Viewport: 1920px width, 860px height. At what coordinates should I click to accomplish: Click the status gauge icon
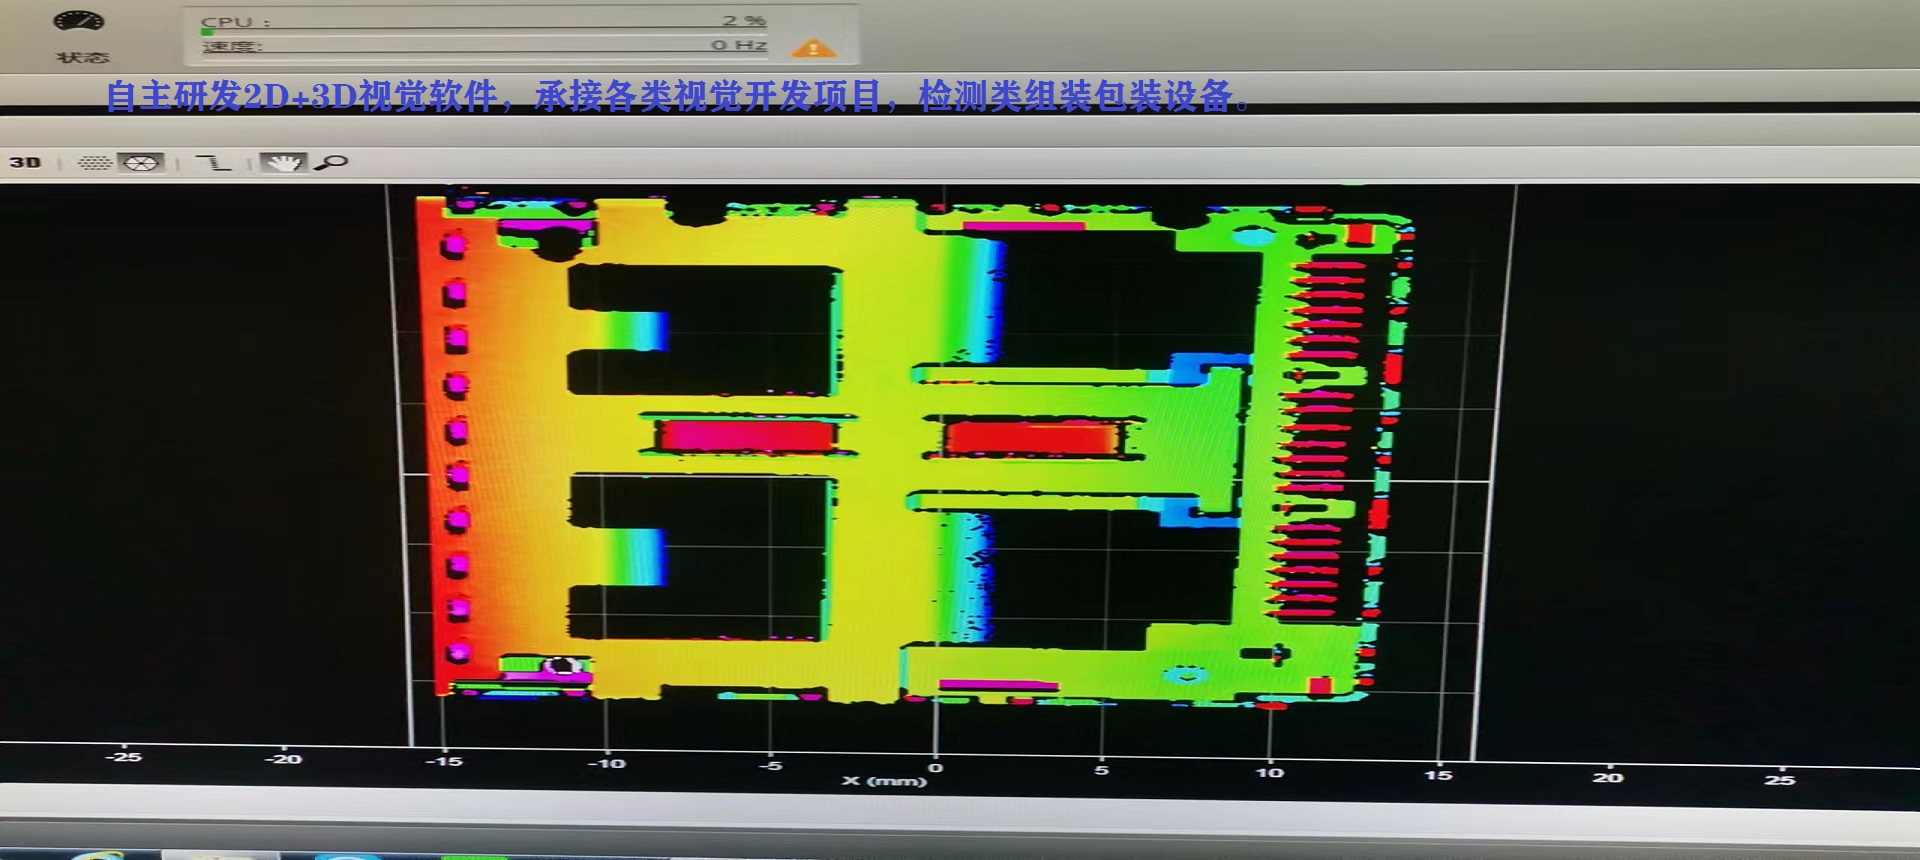[79, 22]
